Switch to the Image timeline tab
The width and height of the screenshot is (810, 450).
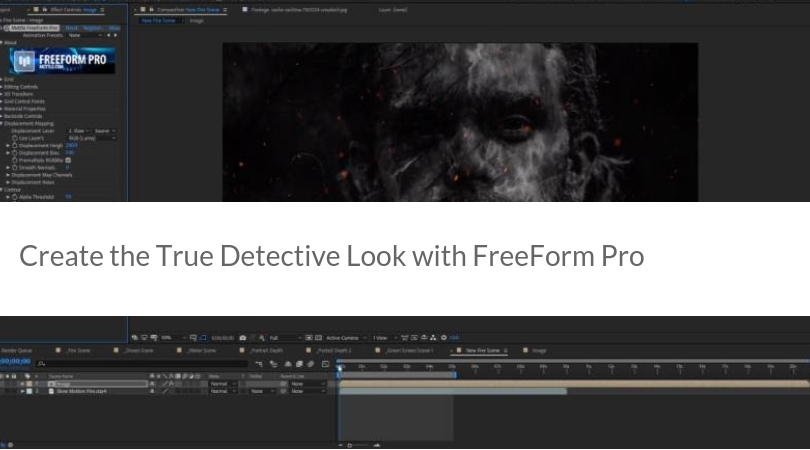pos(539,351)
